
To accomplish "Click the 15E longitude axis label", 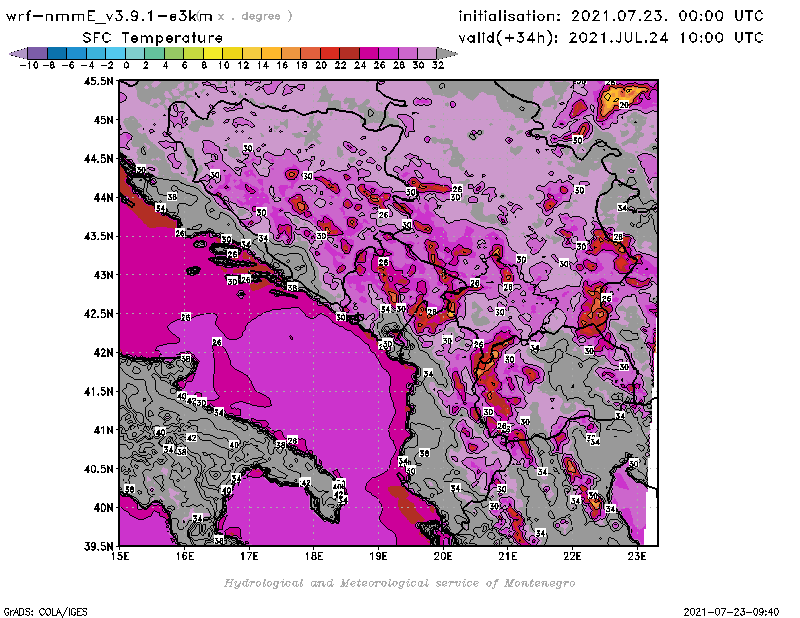I will [x=120, y=556].
